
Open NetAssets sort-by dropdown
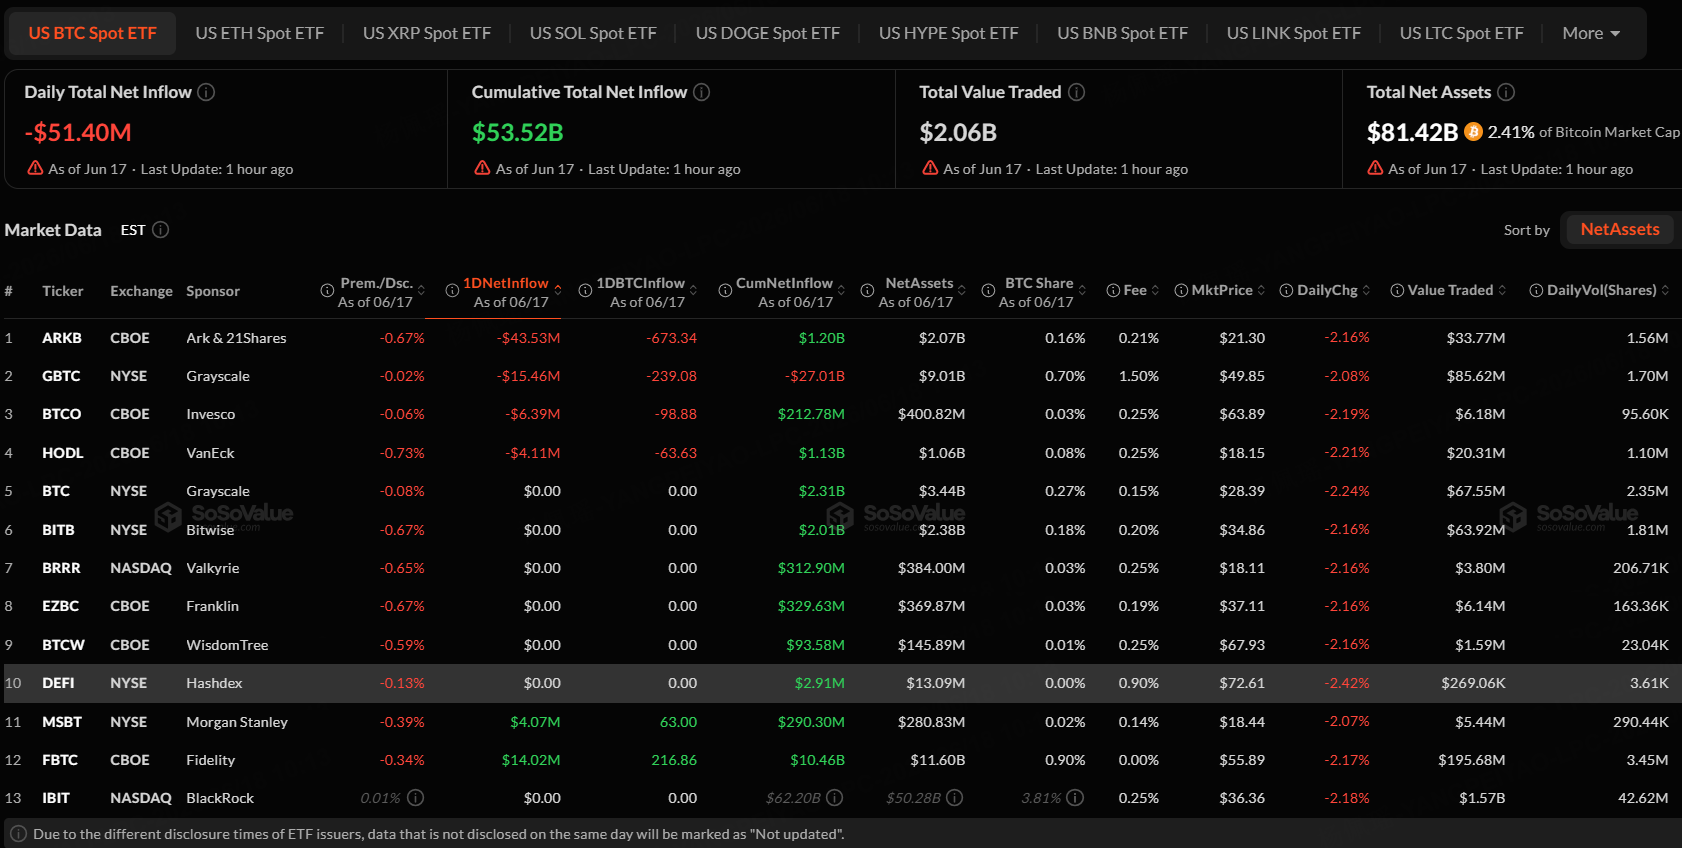click(1619, 230)
